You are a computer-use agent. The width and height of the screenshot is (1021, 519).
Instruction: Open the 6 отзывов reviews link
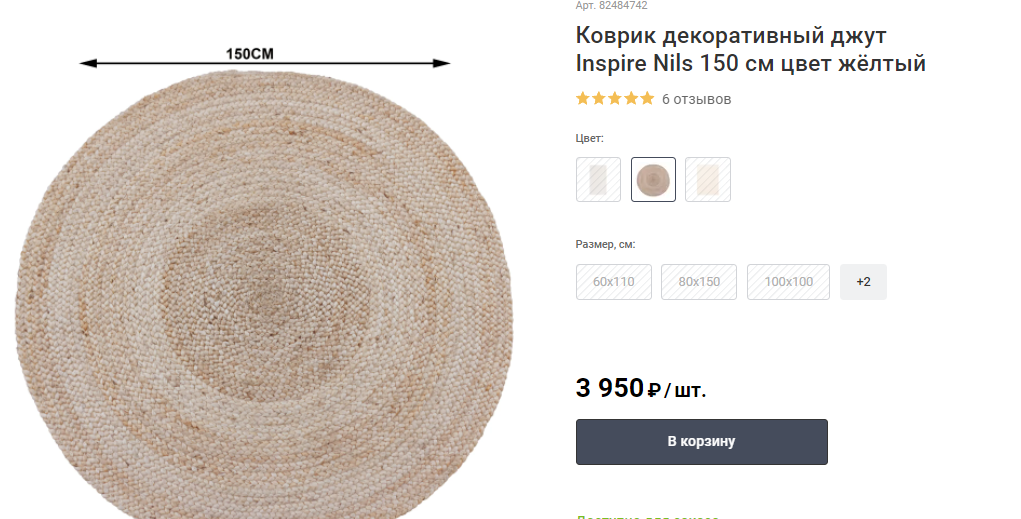(x=696, y=99)
